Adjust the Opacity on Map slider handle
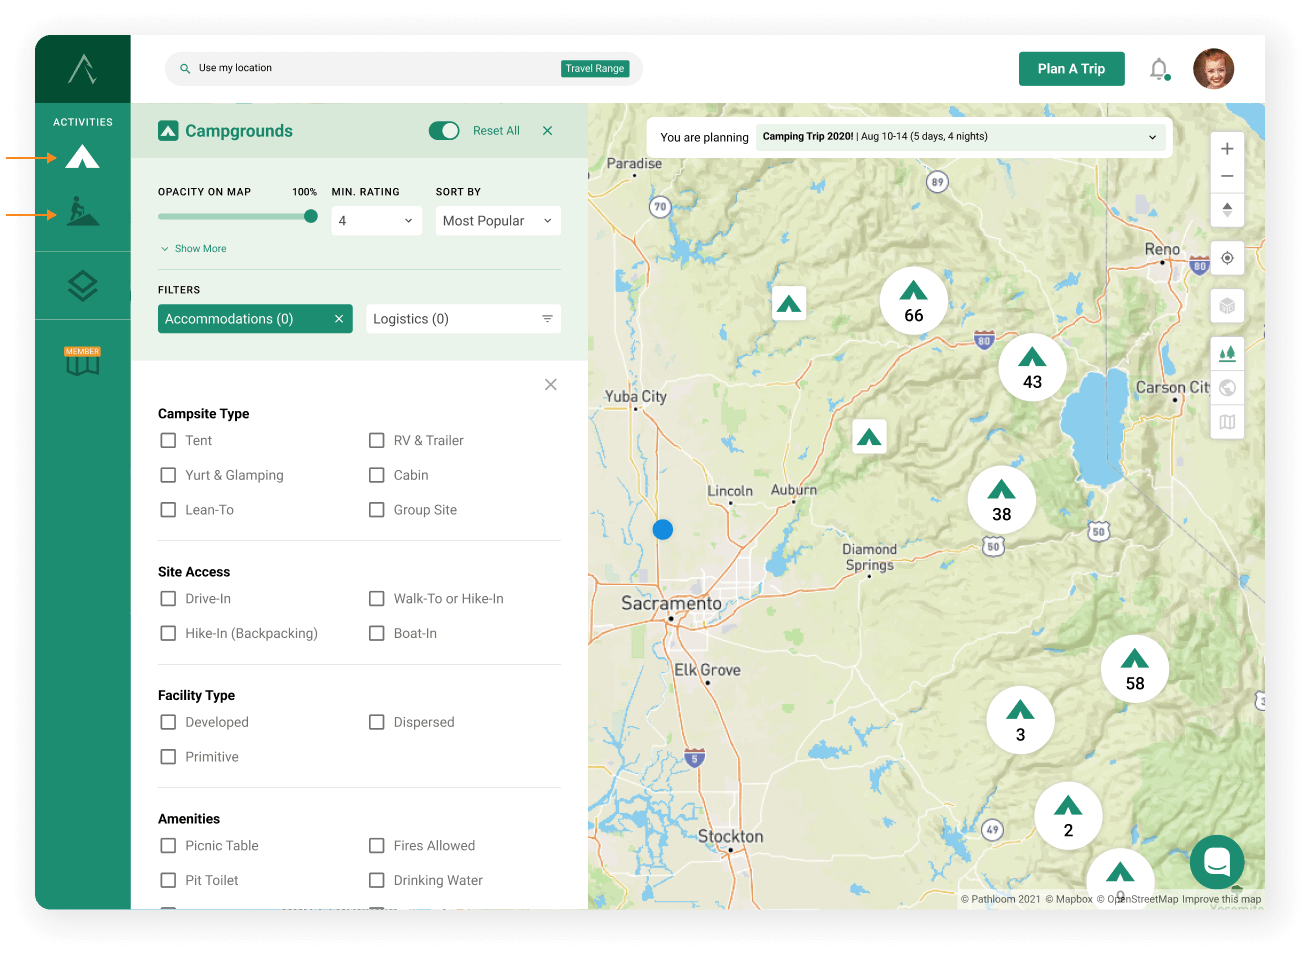Viewport: 1313px width, 958px height. tap(311, 217)
